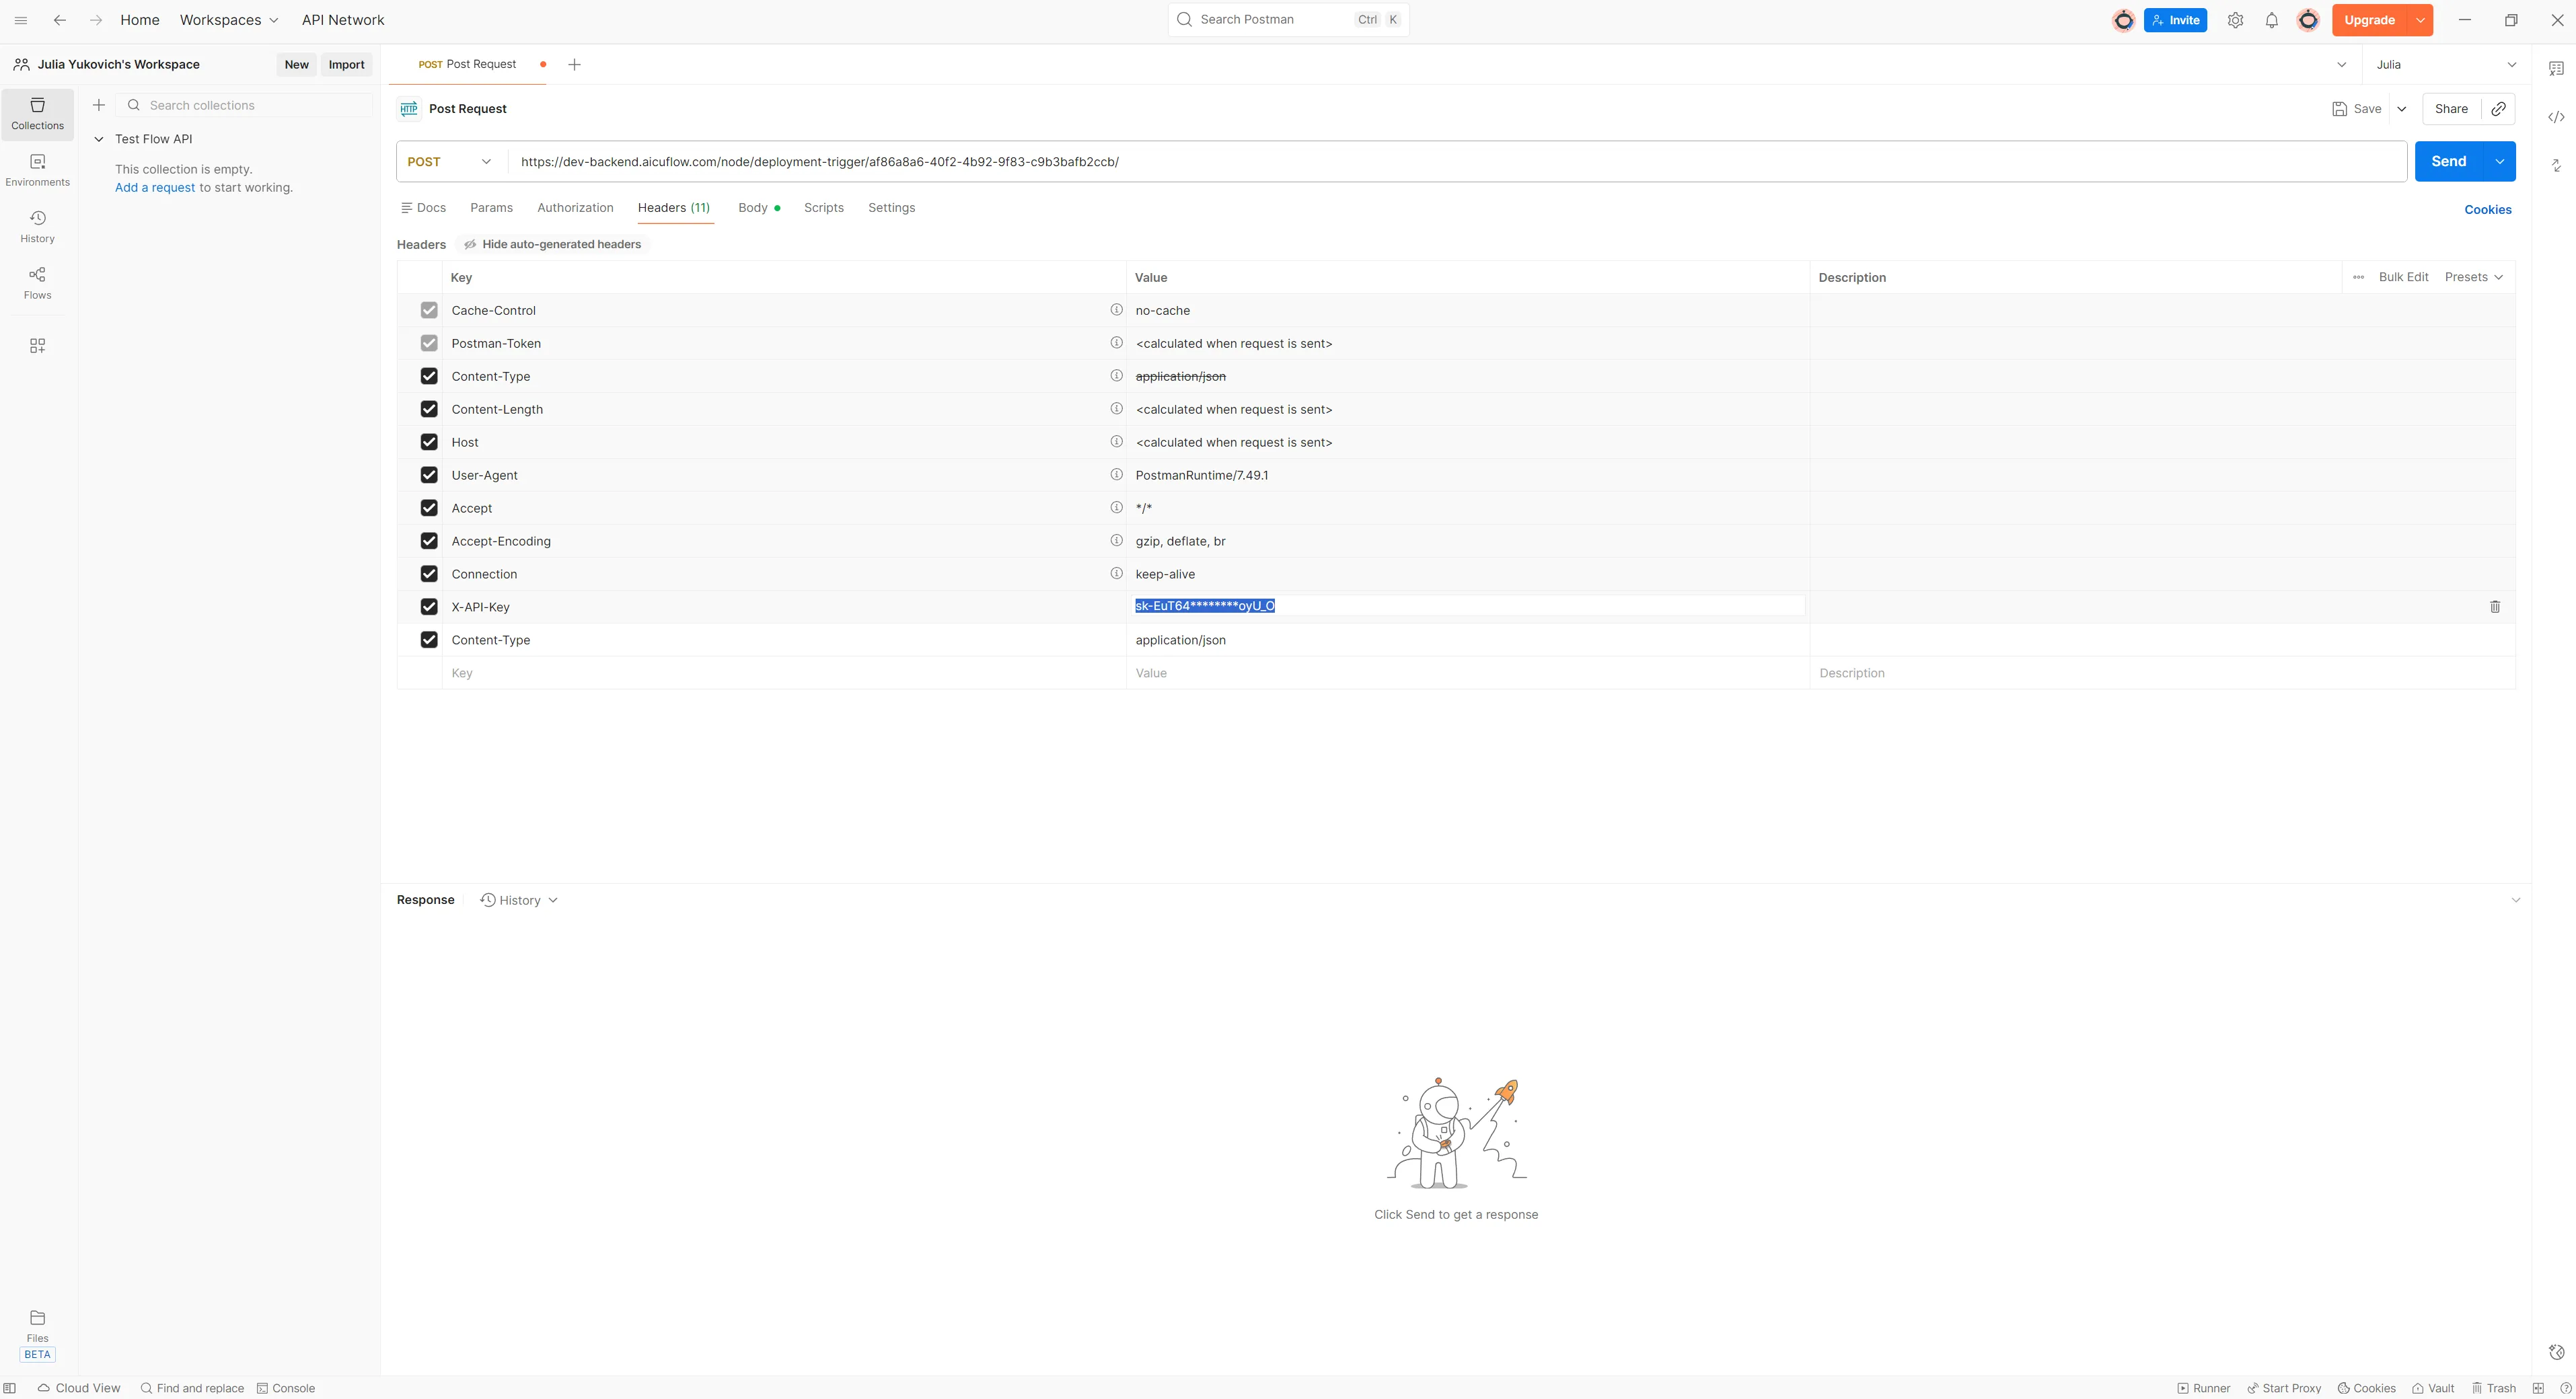Image resolution: width=2576 pixels, height=1399 pixels.
Task: Click the code snippet icon in right sidebar
Action: (2555, 117)
